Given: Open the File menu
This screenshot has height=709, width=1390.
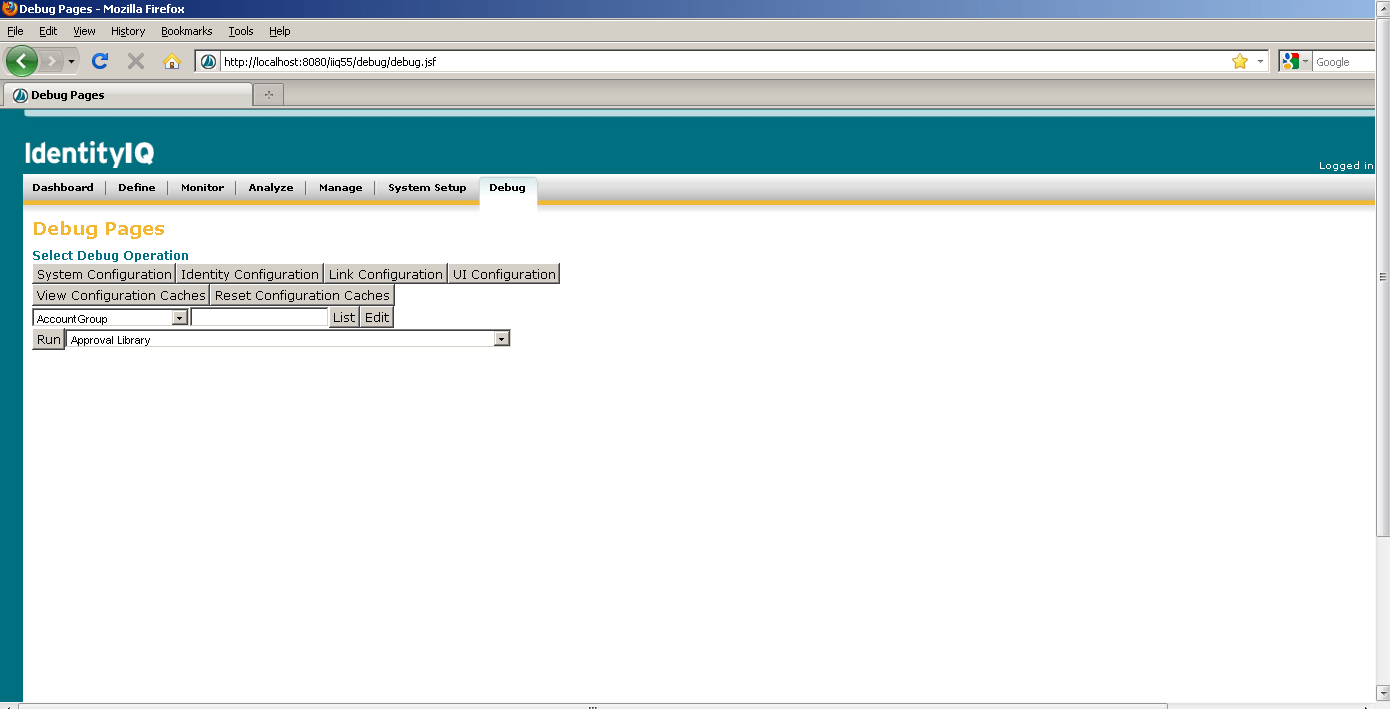Looking at the screenshot, I should (15, 31).
